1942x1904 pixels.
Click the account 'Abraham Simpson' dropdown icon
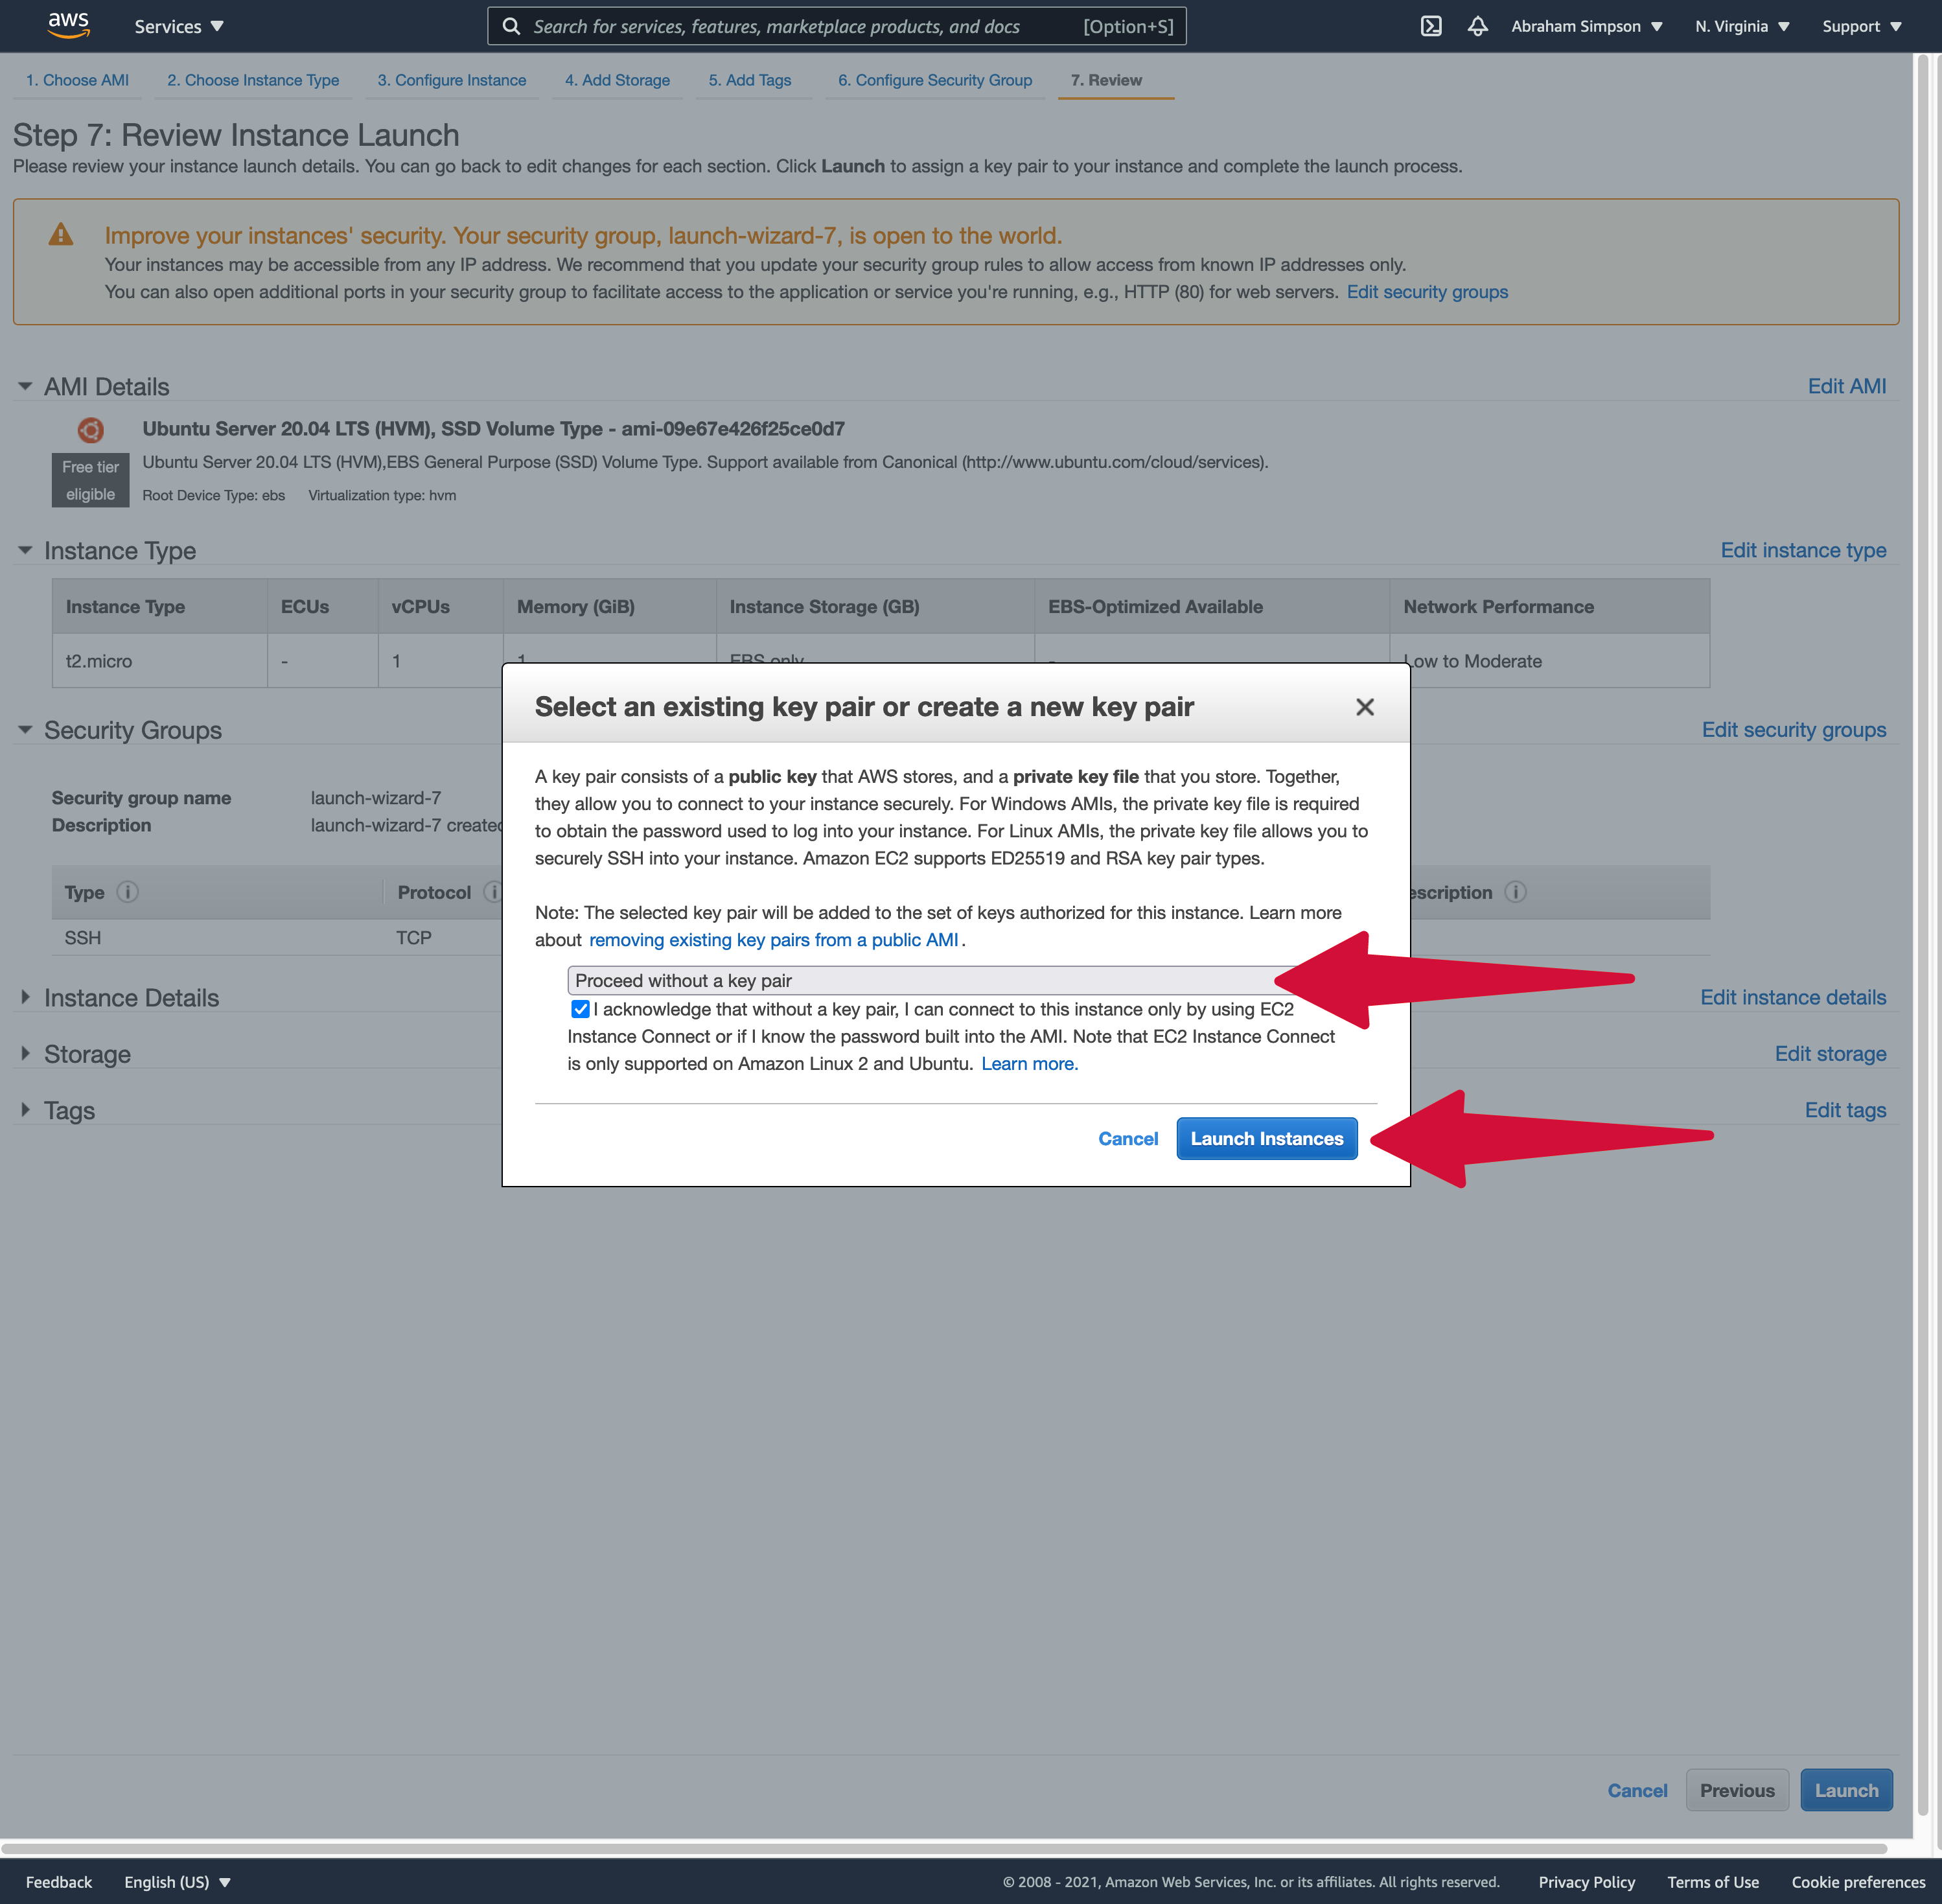(x=1656, y=26)
